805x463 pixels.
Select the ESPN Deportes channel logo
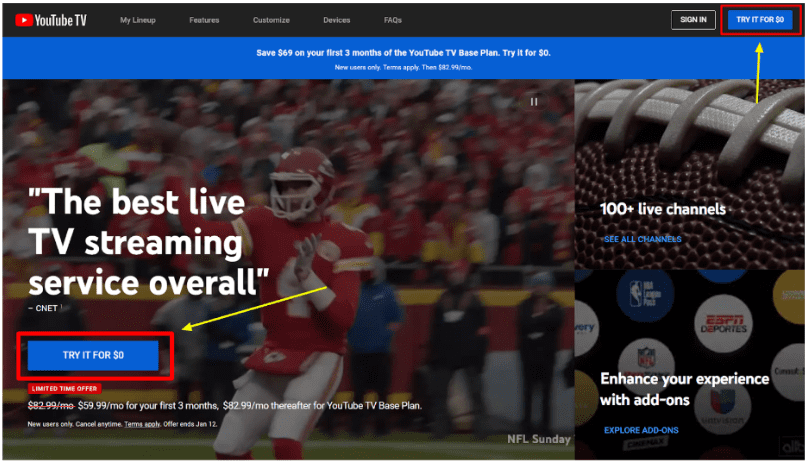(723, 324)
